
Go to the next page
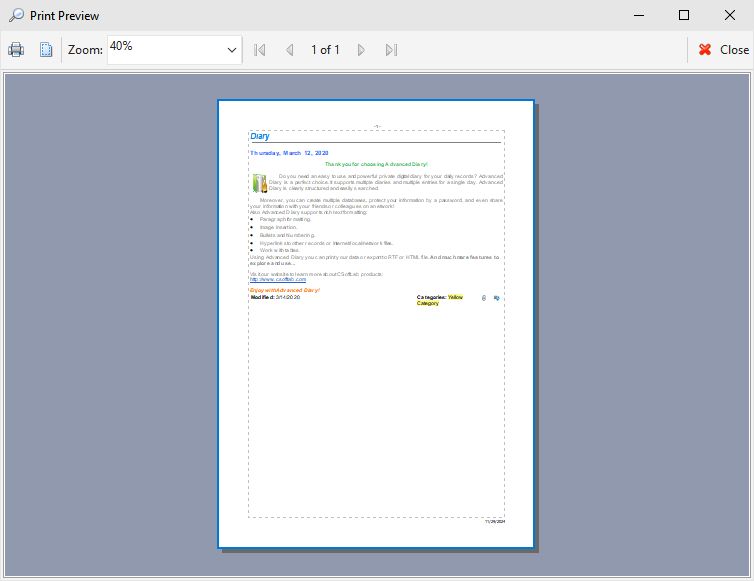click(361, 50)
